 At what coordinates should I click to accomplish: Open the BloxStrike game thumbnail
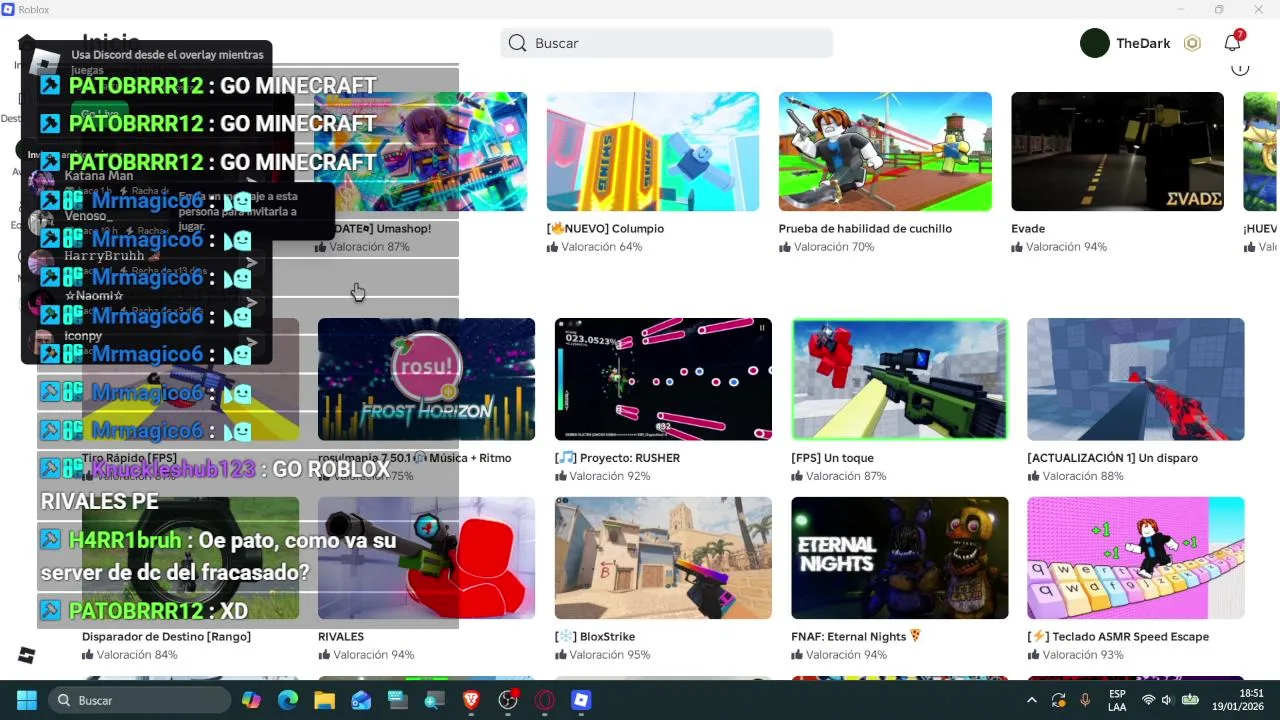(663, 558)
